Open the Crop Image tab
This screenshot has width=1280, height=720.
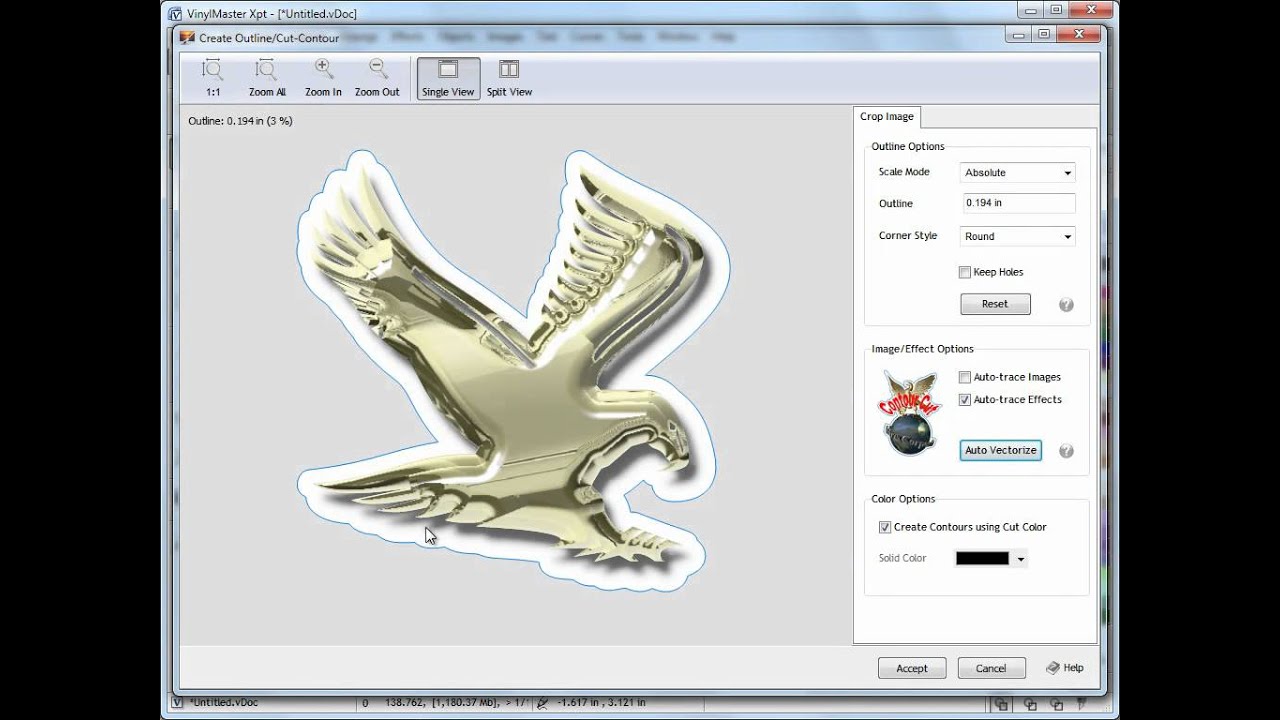click(887, 117)
